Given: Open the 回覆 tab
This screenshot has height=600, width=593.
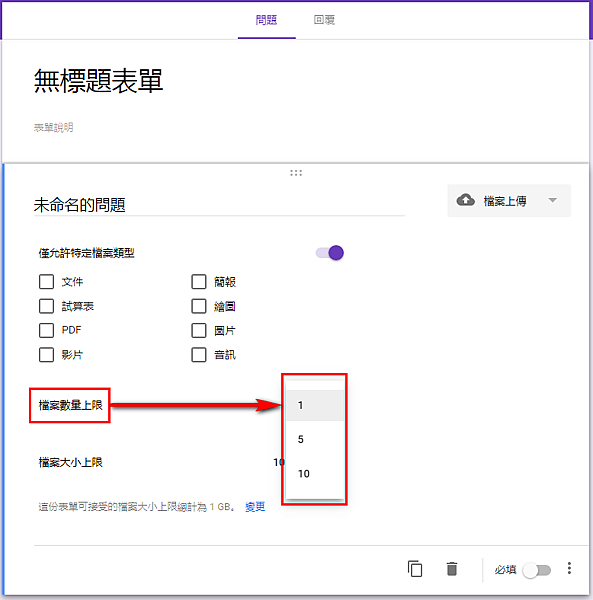Looking at the screenshot, I should (324, 20).
